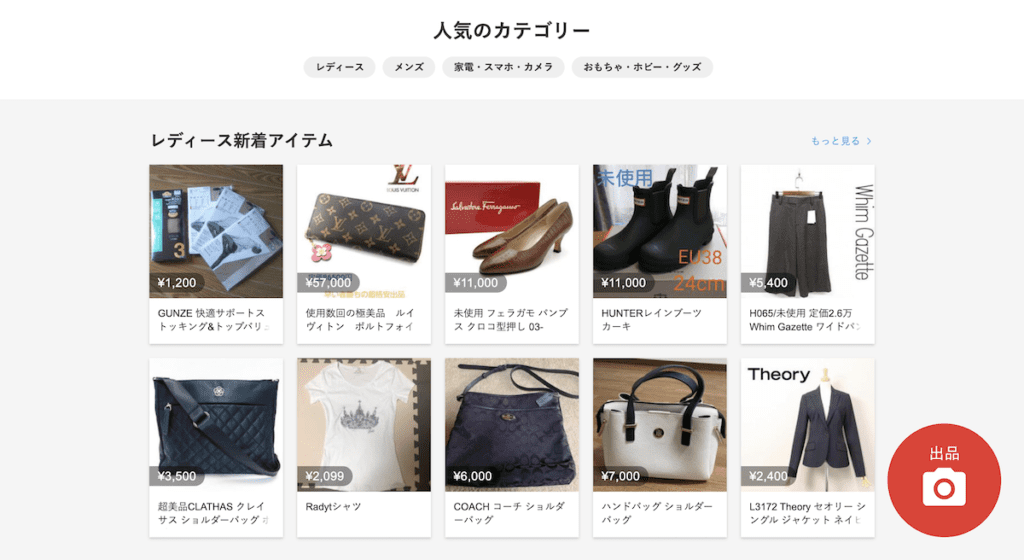Open the Whim Gazette wide pants item
Image resolution: width=1024 pixels, height=560 pixels.
808,254
